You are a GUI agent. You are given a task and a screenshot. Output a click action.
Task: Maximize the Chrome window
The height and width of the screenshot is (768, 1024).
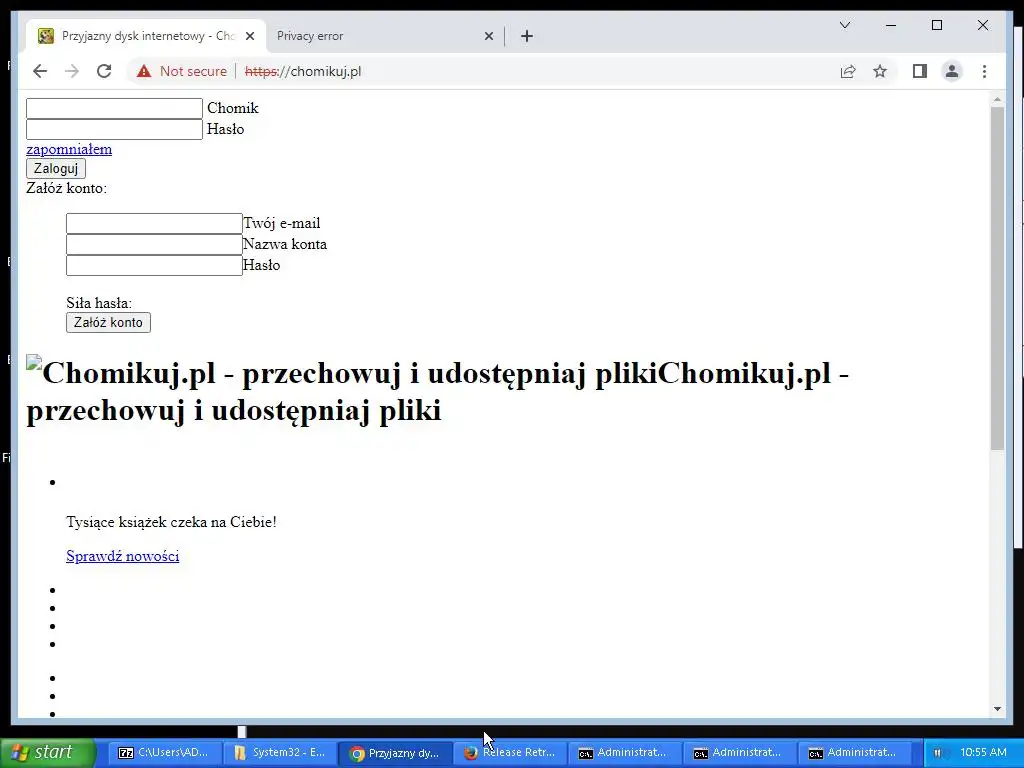tap(936, 25)
